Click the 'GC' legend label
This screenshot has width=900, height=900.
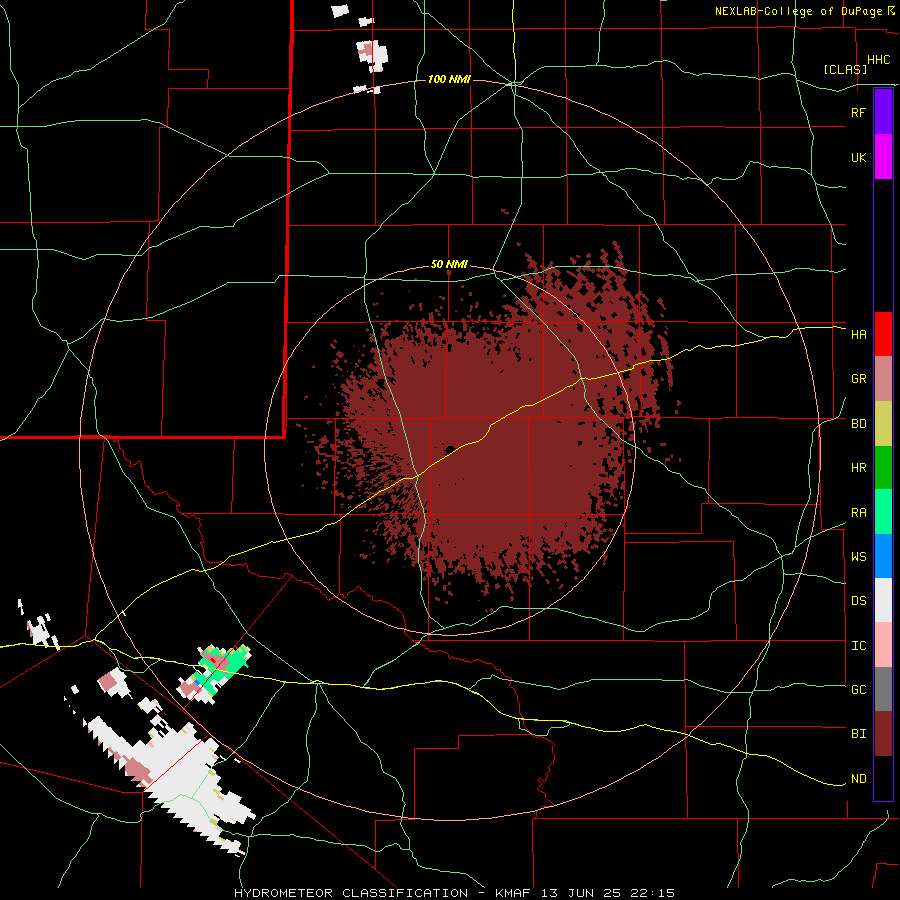(858, 690)
